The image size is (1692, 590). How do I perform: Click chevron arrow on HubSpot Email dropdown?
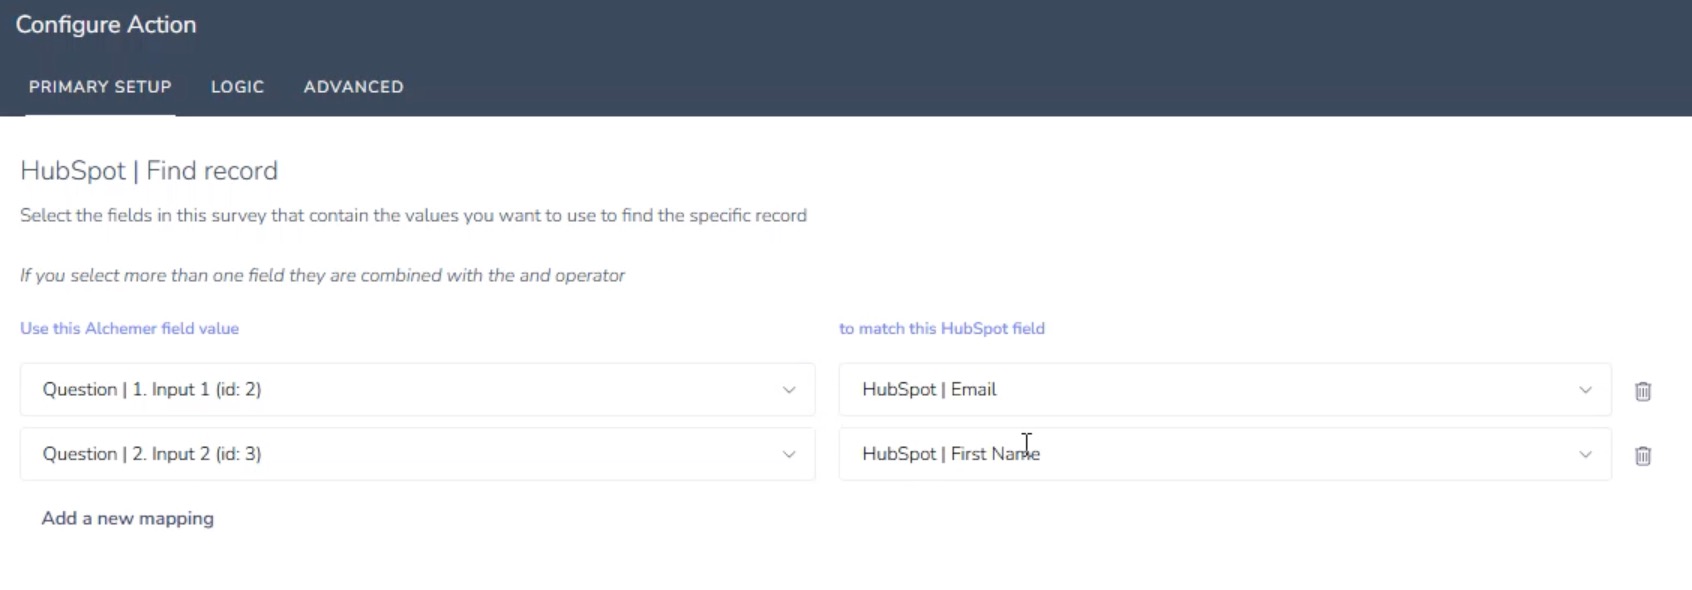(1585, 390)
